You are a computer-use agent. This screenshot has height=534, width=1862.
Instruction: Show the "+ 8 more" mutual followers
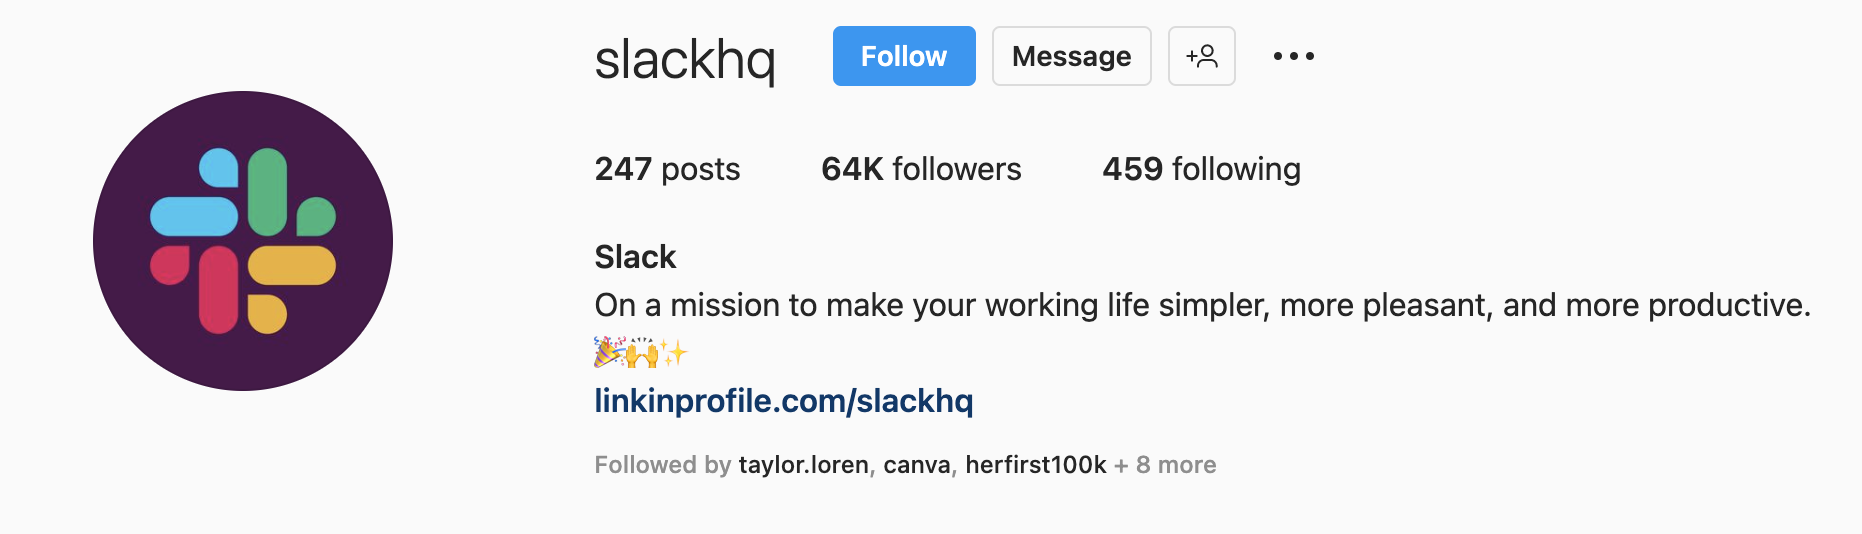tap(1165, 465)
